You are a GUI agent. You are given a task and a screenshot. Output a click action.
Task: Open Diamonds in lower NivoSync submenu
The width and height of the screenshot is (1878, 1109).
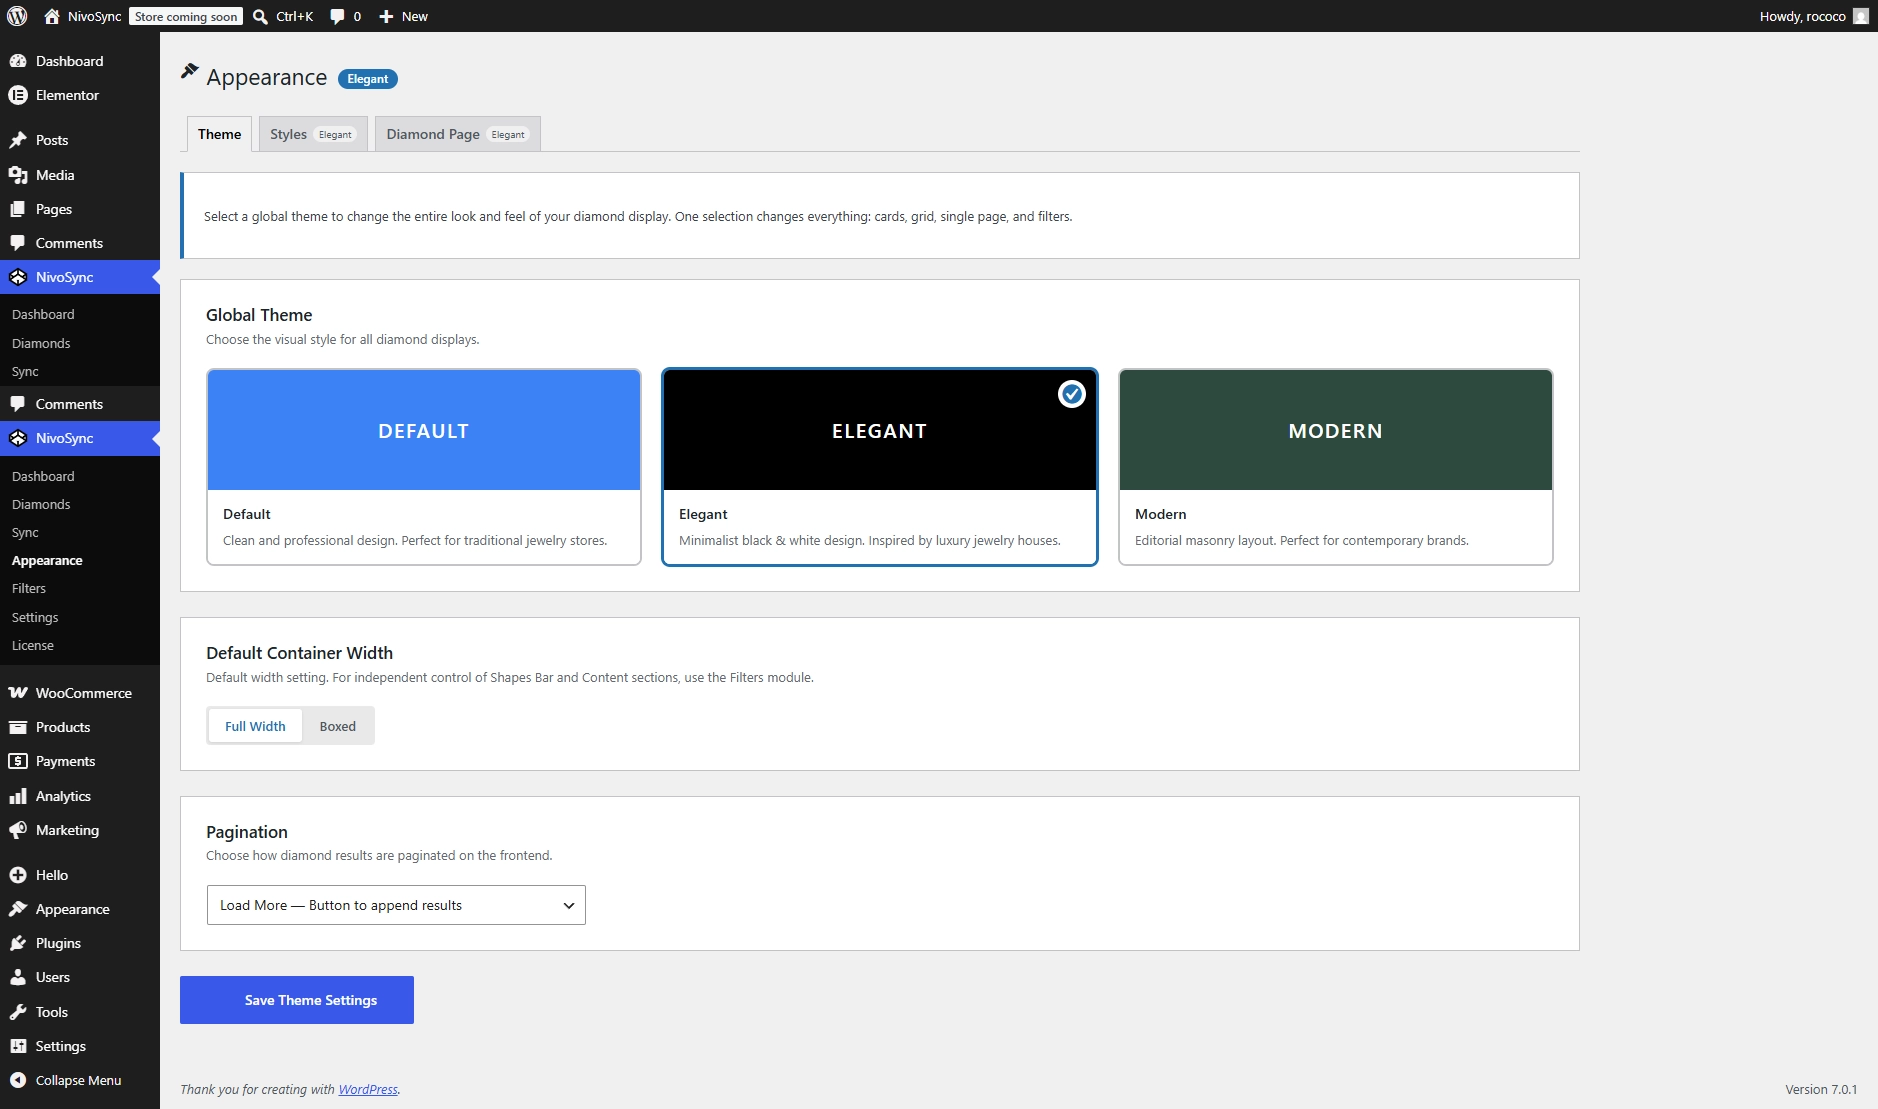coord(41,504)
